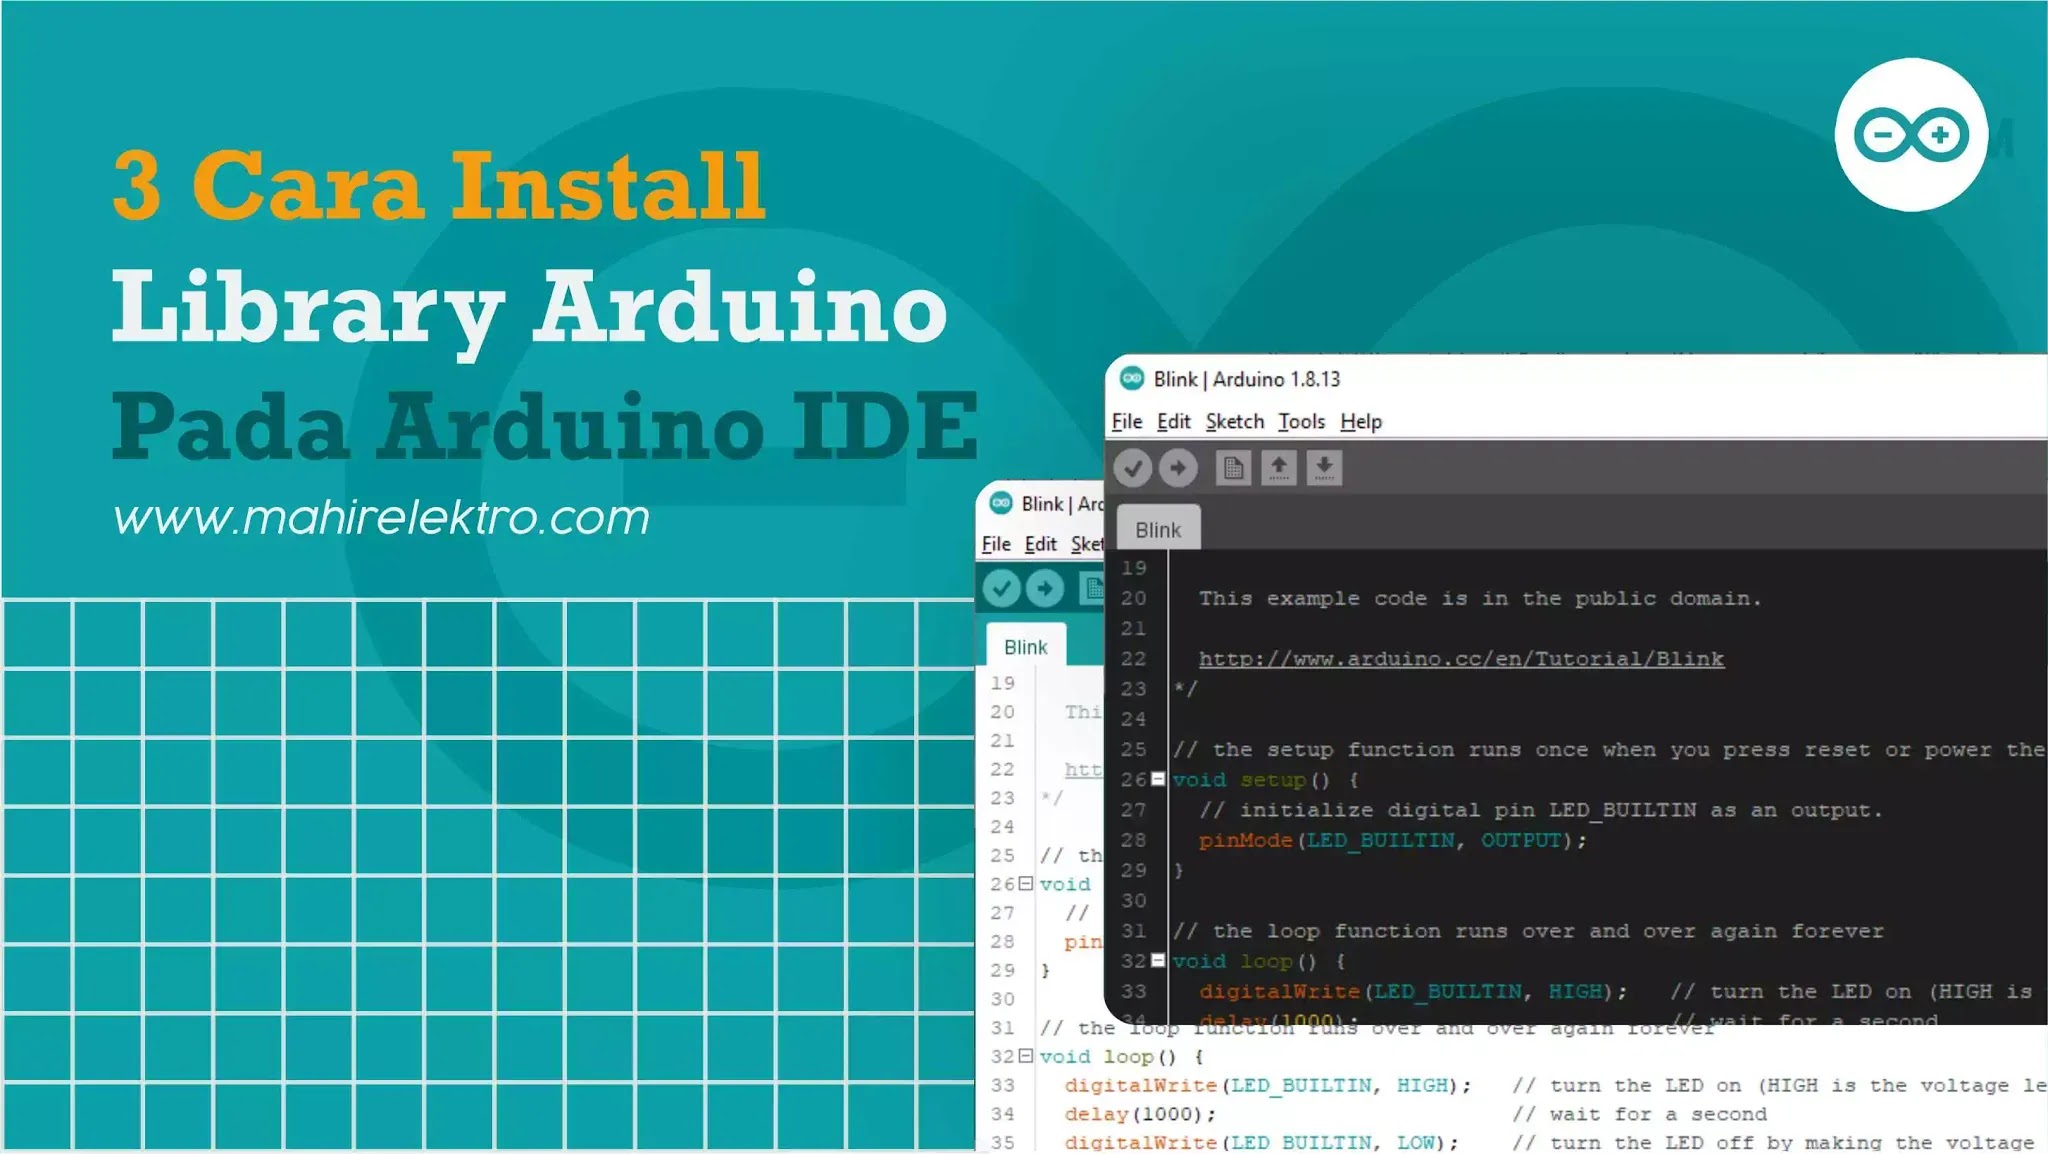This screenshot has height=1154, width=2048.
Task: Click the www.mahirelektro.com website text
Action: coord(381,518)
